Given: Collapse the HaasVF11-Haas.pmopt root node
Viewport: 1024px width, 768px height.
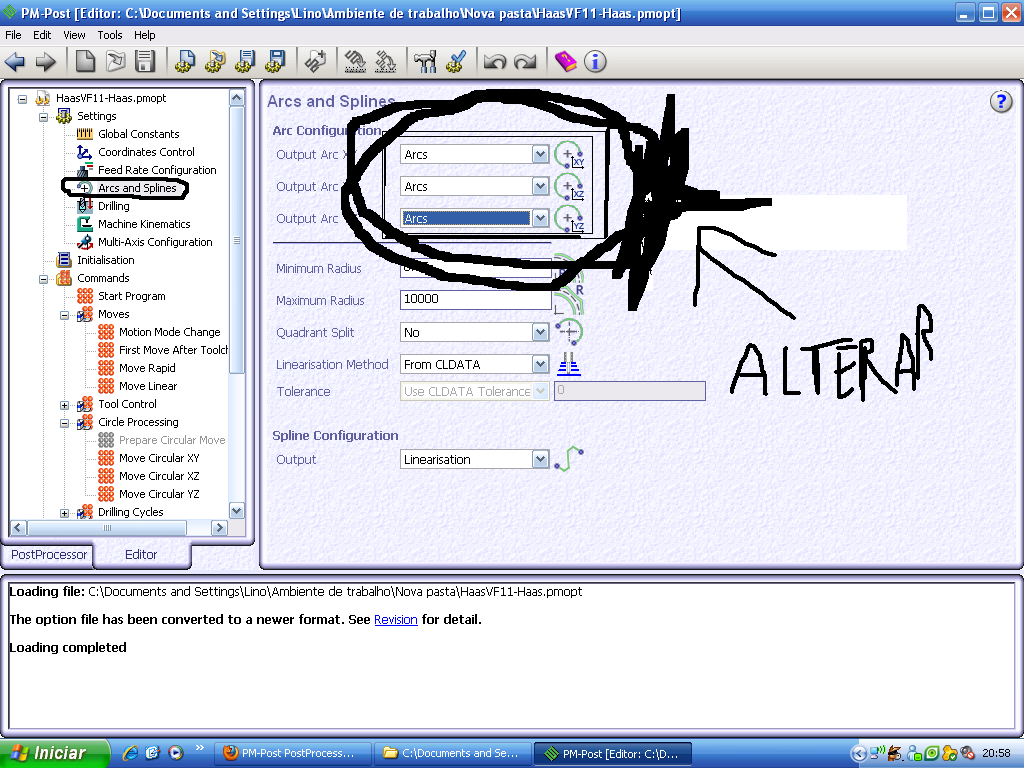Looking at the screenshot, I should (22, 99).
